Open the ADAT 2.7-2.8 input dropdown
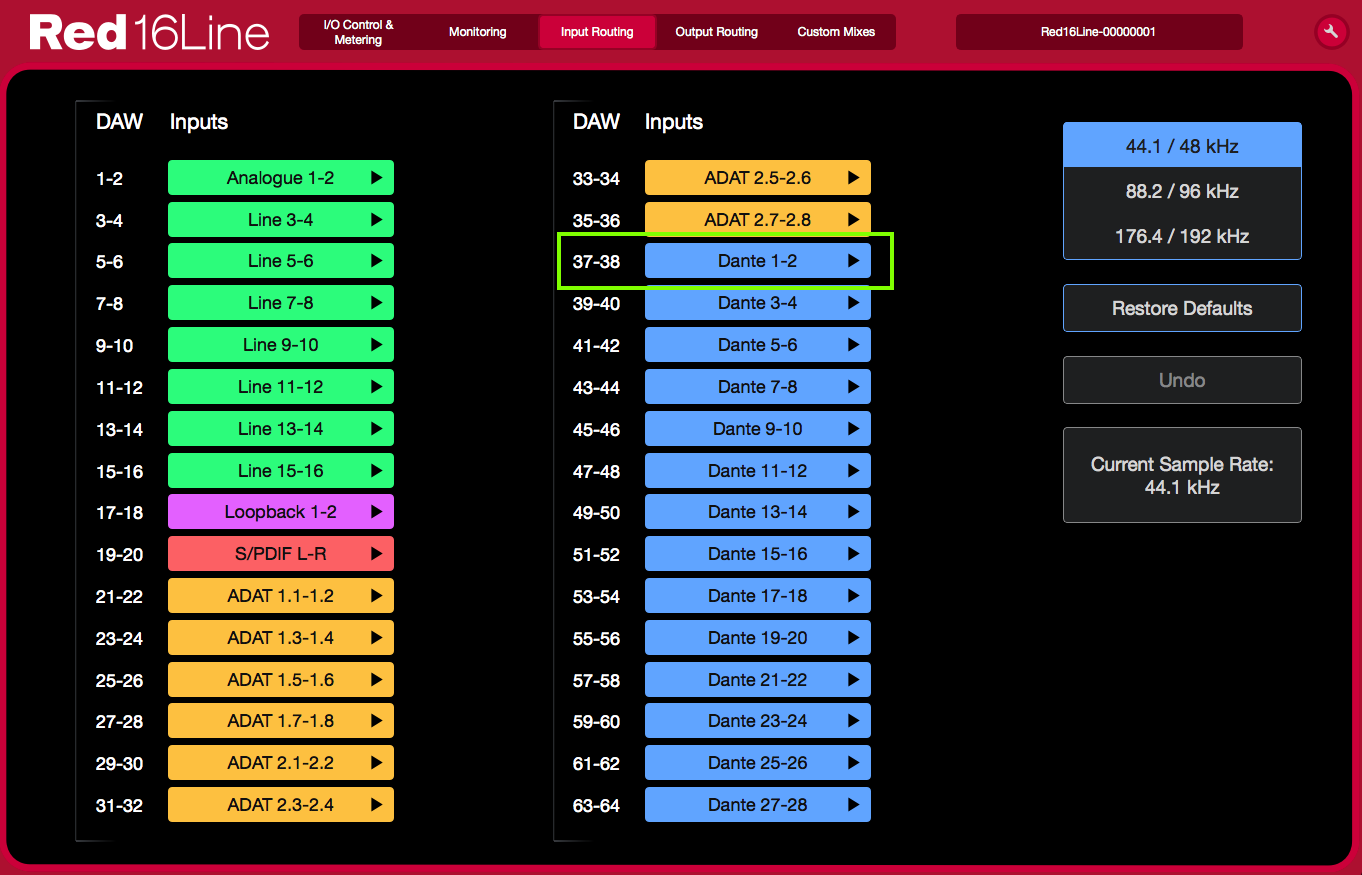This screenshot has width=1362, height=875. click(758, 220)
